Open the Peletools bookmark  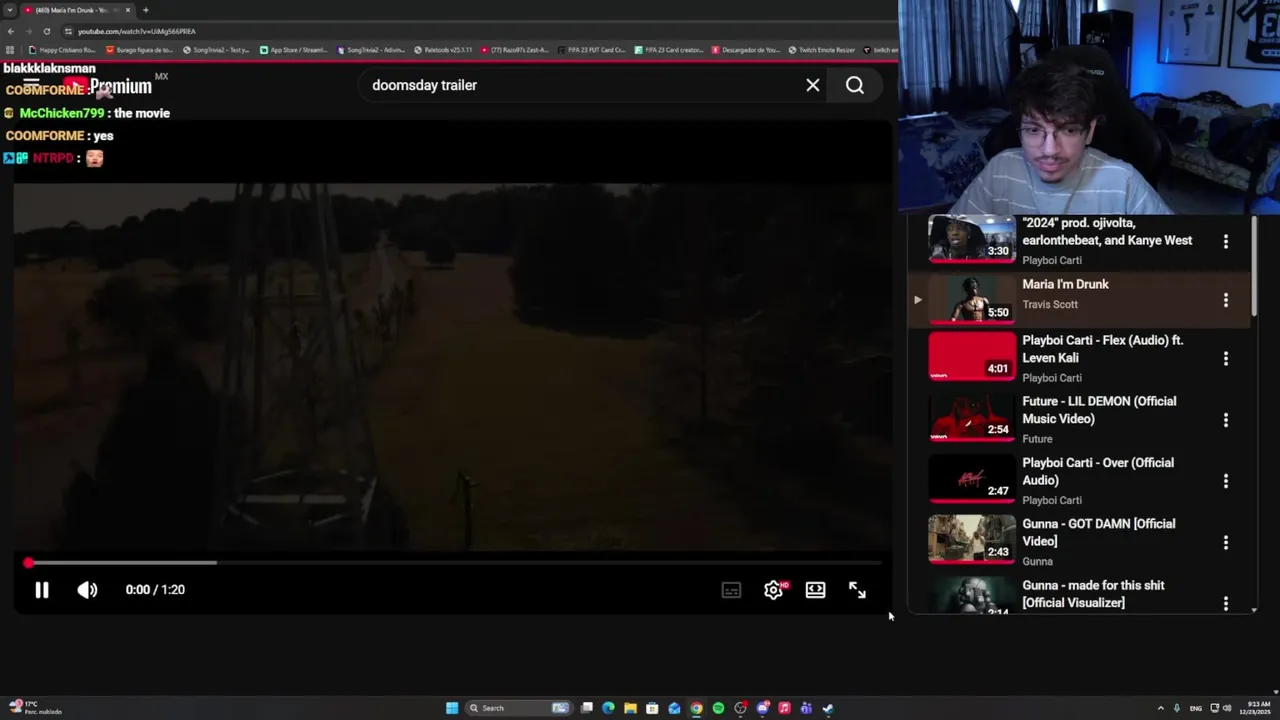coord(442,50)
